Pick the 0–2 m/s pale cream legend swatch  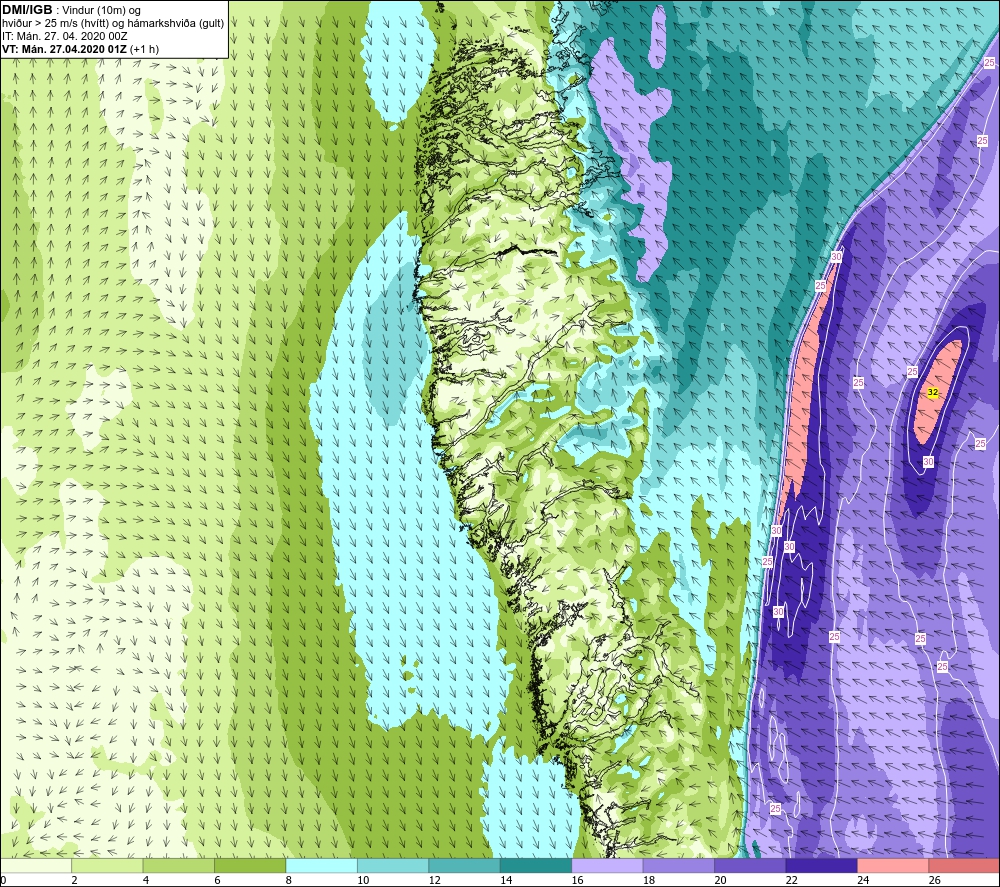pos(36,865)
